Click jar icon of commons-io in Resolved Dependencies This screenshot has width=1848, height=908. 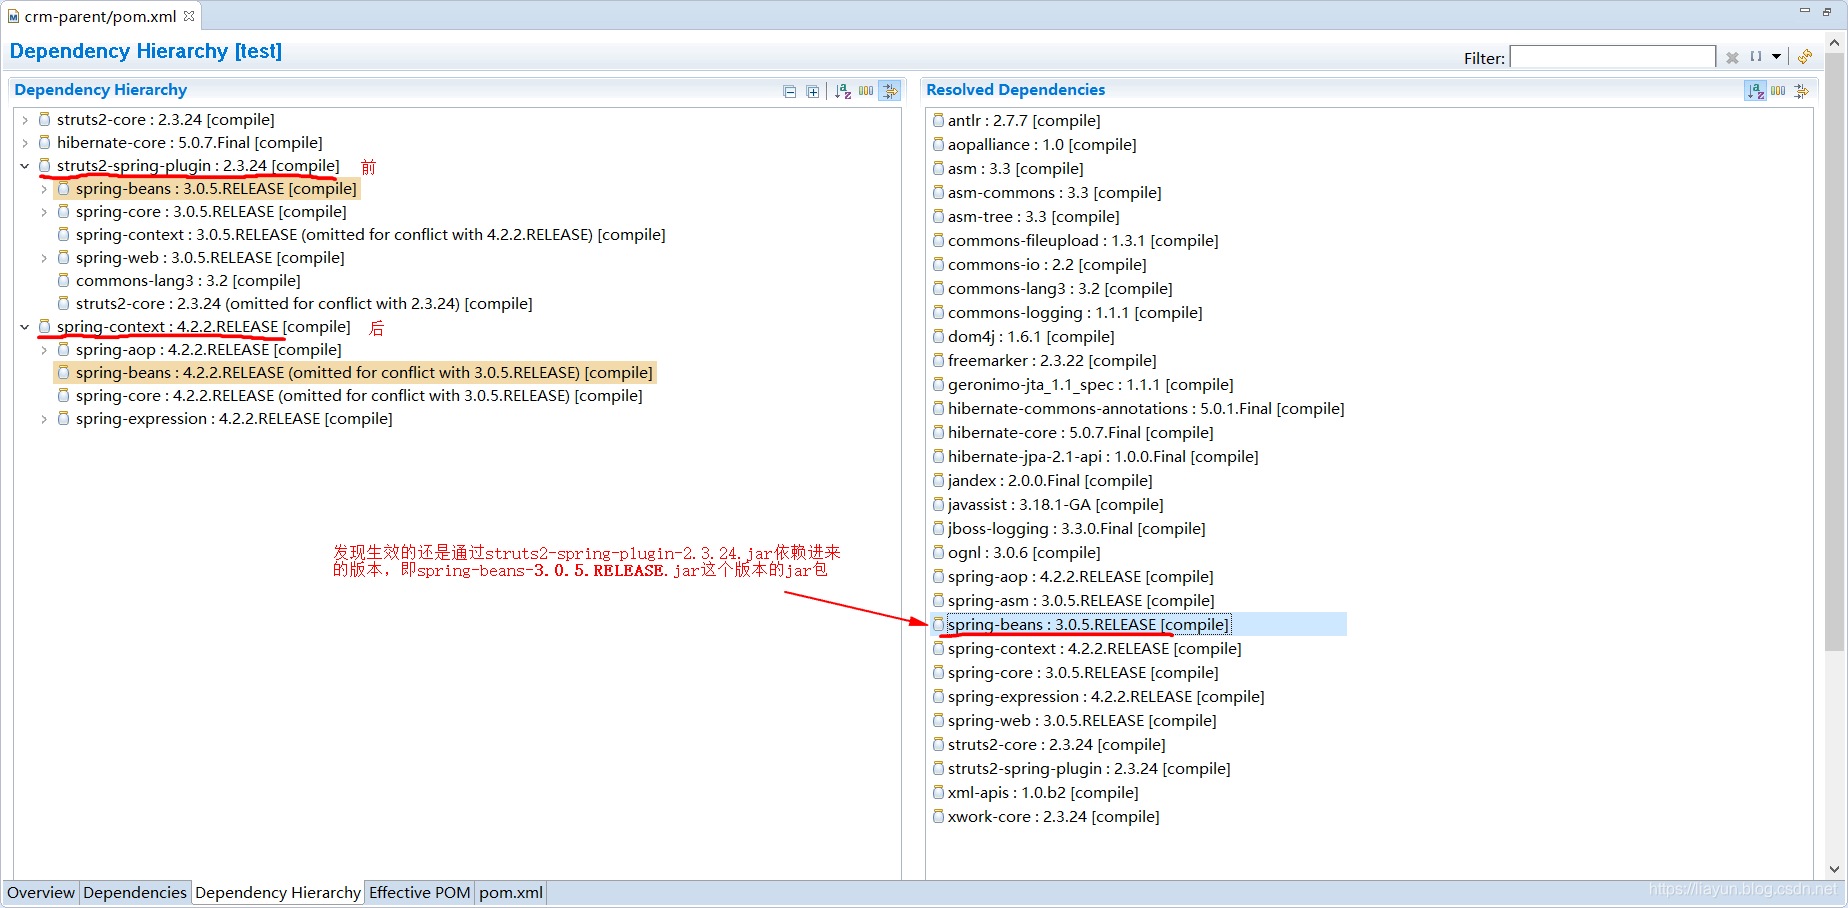(x=938, y=264)
